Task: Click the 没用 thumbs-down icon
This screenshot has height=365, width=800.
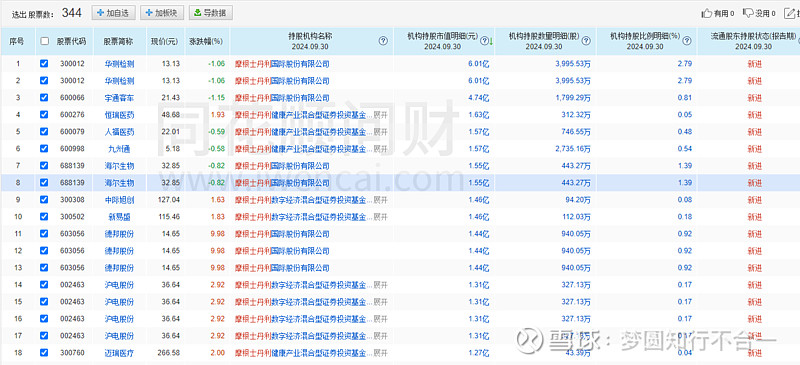Action: point(748,13)
